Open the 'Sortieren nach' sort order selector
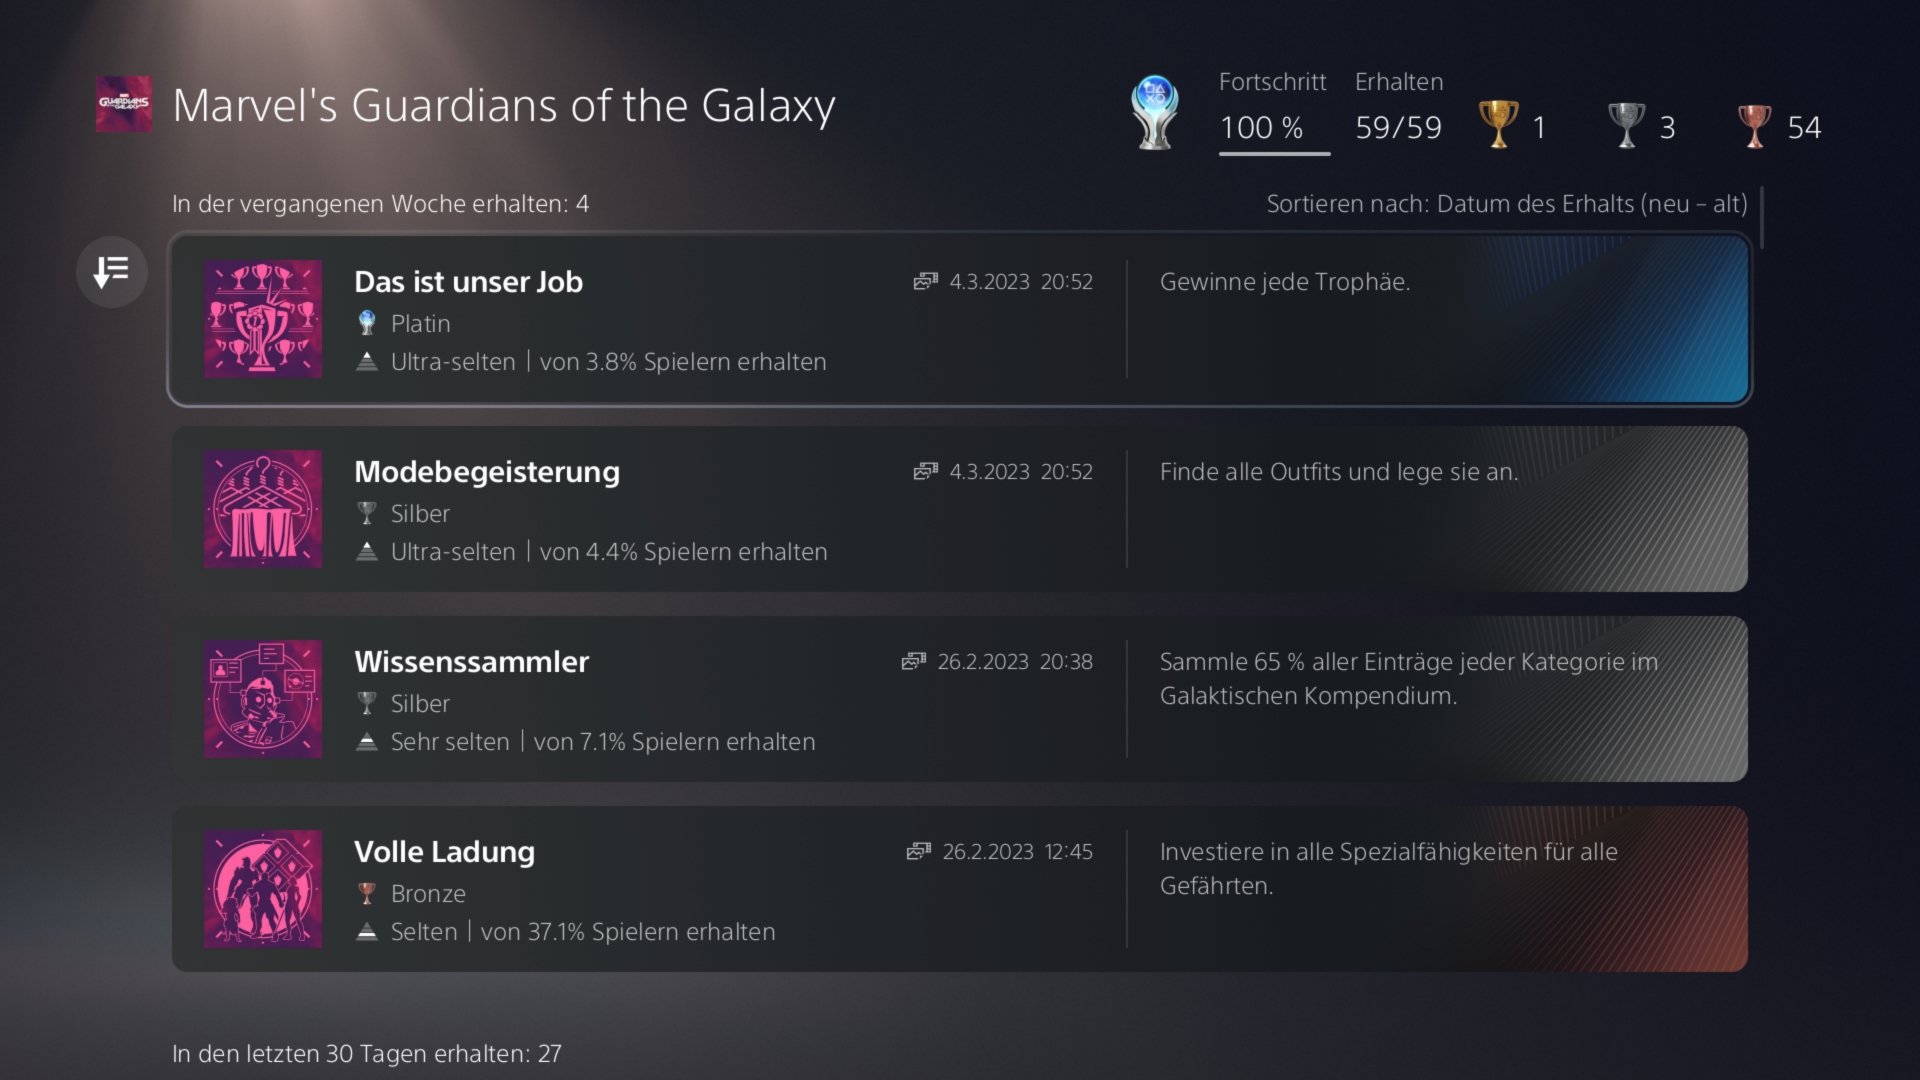Image resolution: width=1920 pixels, height=1080 pixels. 1506,204
